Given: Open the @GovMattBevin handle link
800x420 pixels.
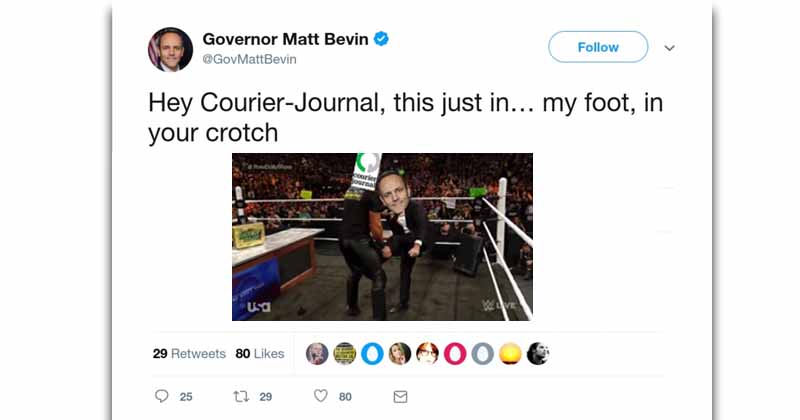Looking at the screenshot, I should pos(249,59).
